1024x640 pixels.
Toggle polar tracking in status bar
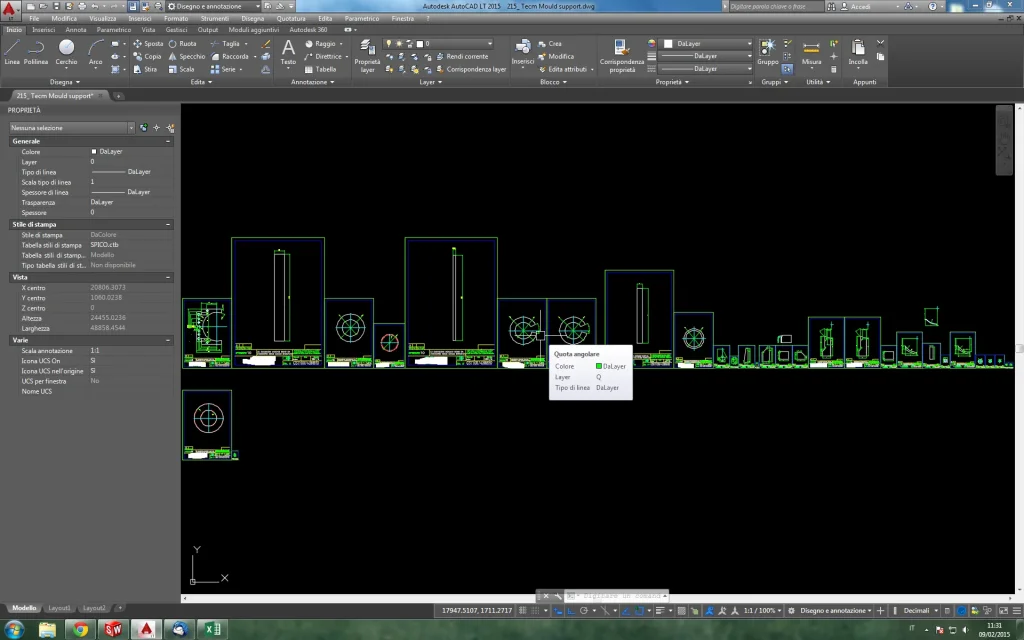pyautogui.click(x=584, y=611)
